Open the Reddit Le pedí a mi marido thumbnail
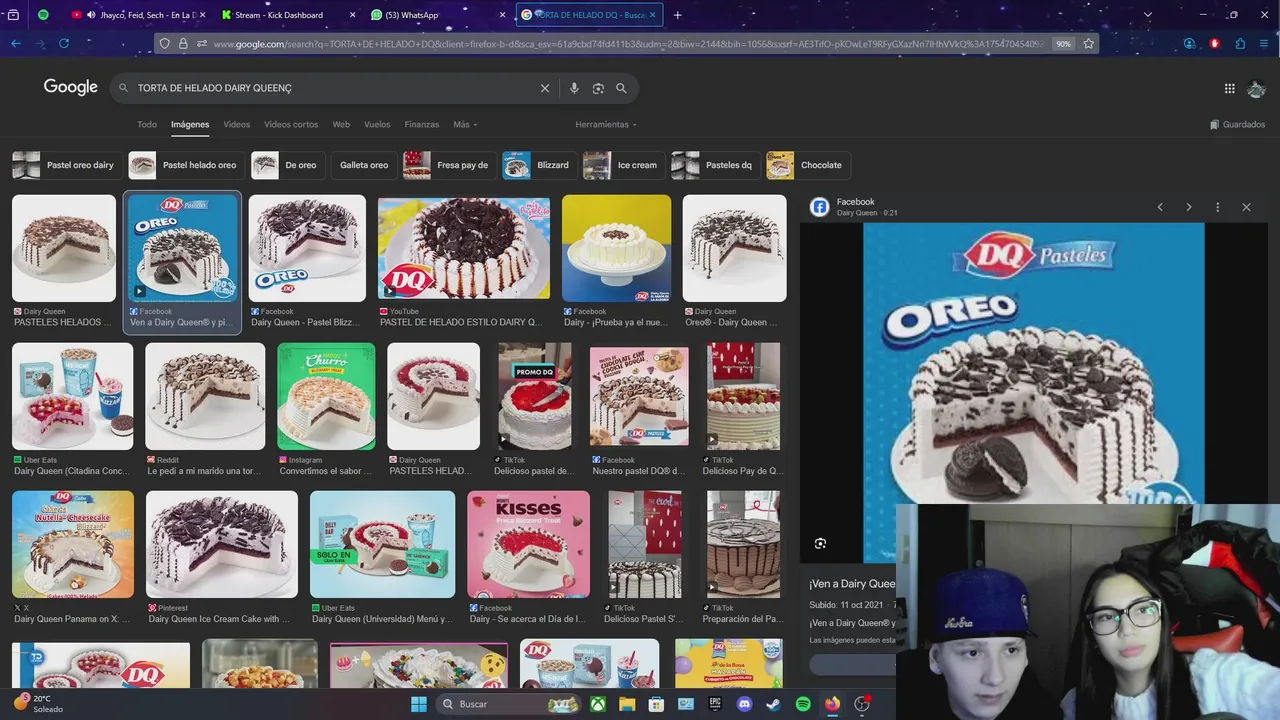The height and width of the screenshot is (720, 1280). (205, 397)
